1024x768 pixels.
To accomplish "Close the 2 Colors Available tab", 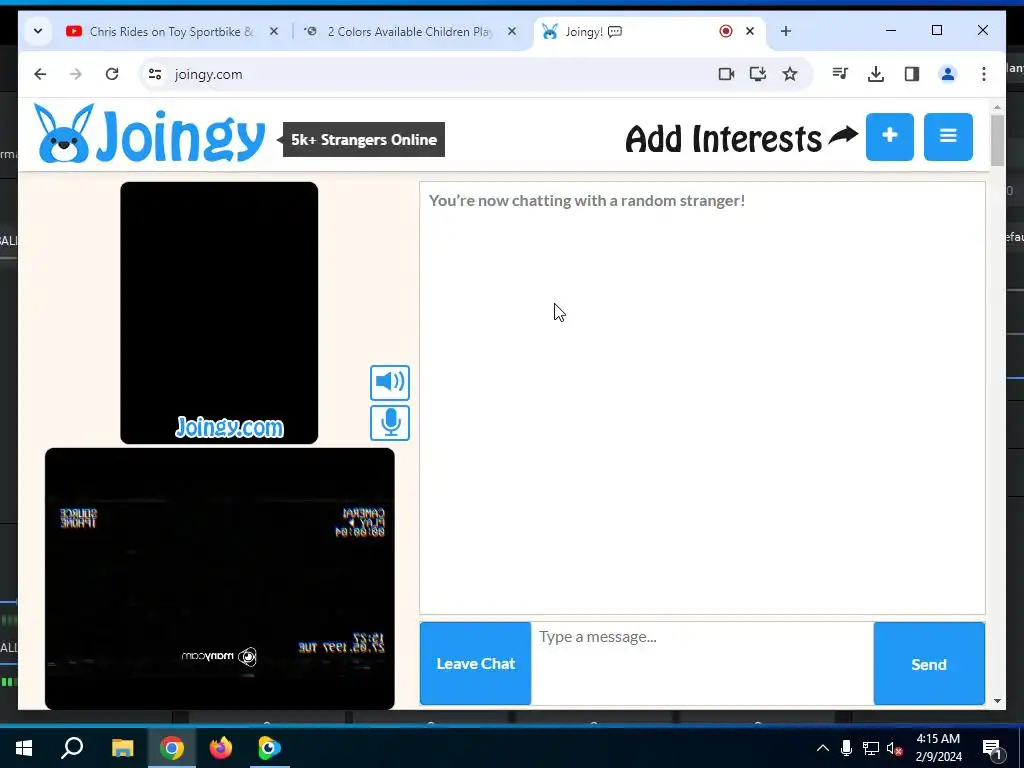I will click(x=512, y=31).
